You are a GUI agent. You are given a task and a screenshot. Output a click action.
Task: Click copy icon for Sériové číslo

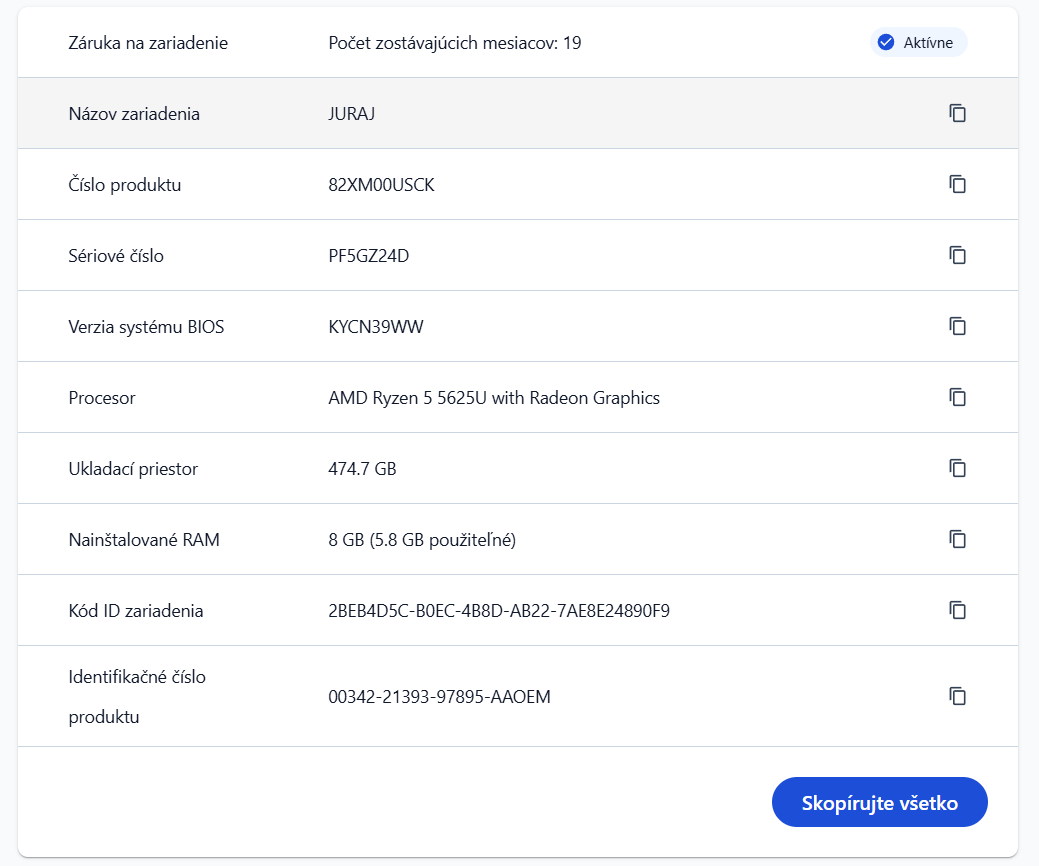coord(957,255)
